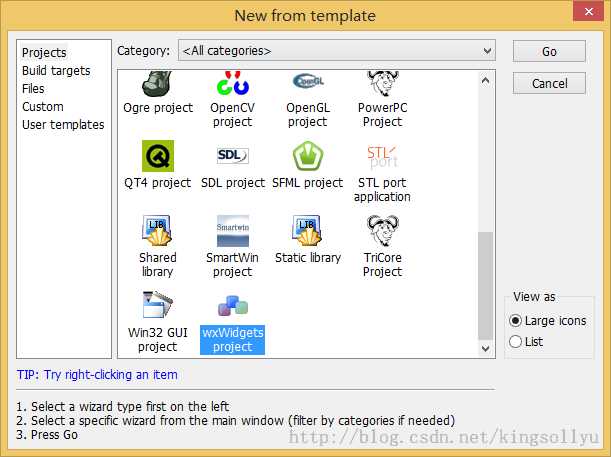Click the Cancel button
The height and width of the screenshot is (457, 611).
[x=549, y=83]
